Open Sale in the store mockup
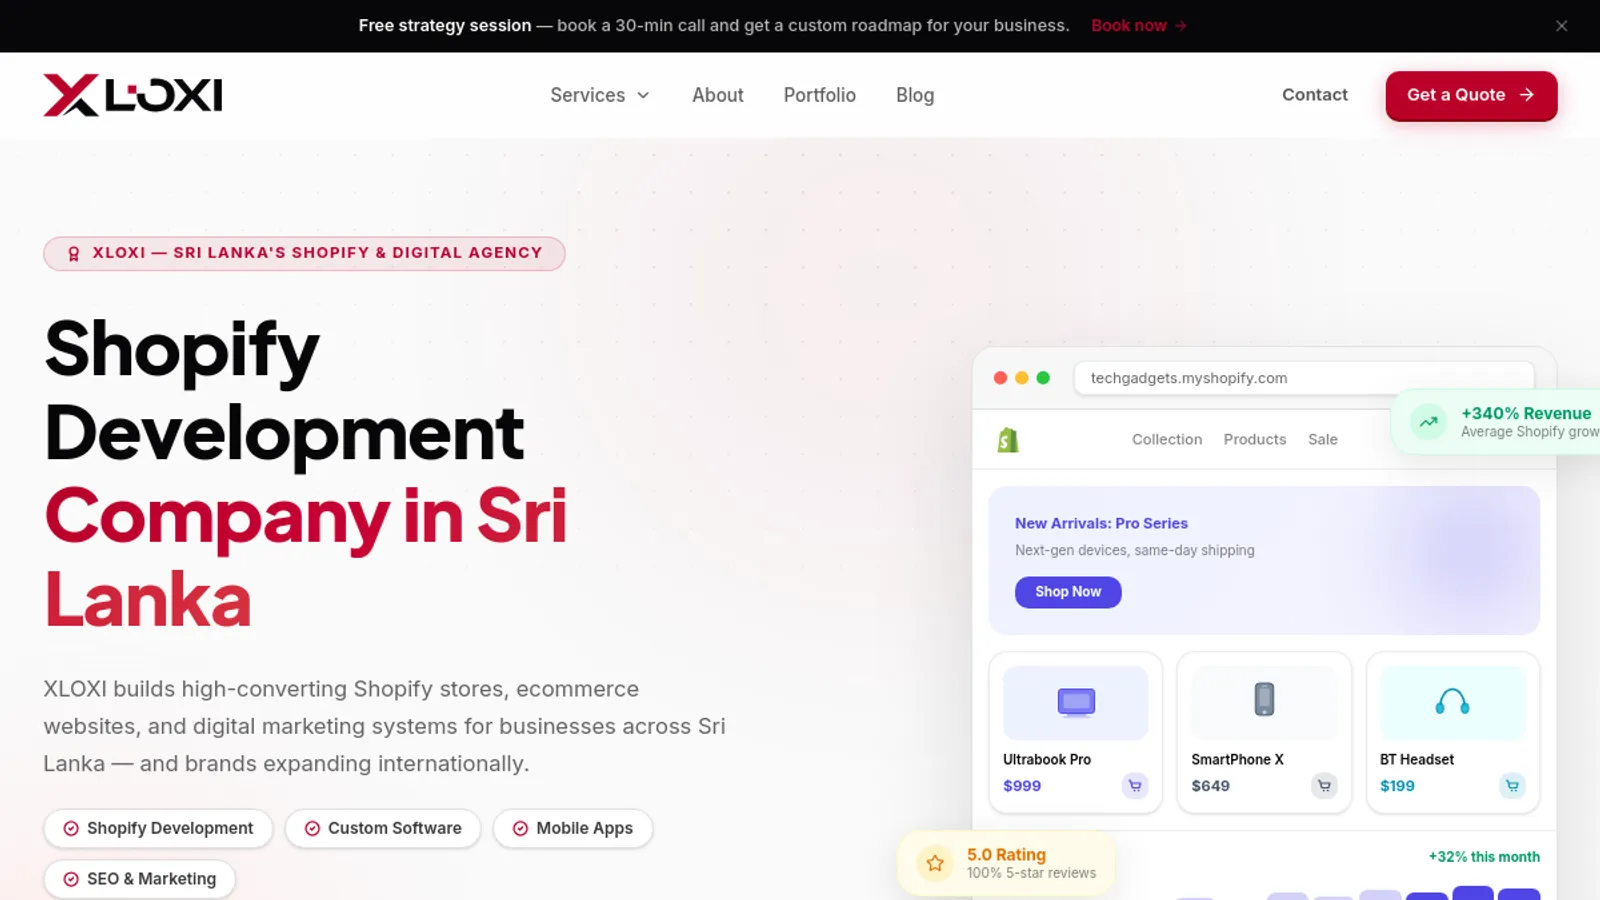Image resolution: width=1600 pixels, height=900 pixels. [1323, 439]
